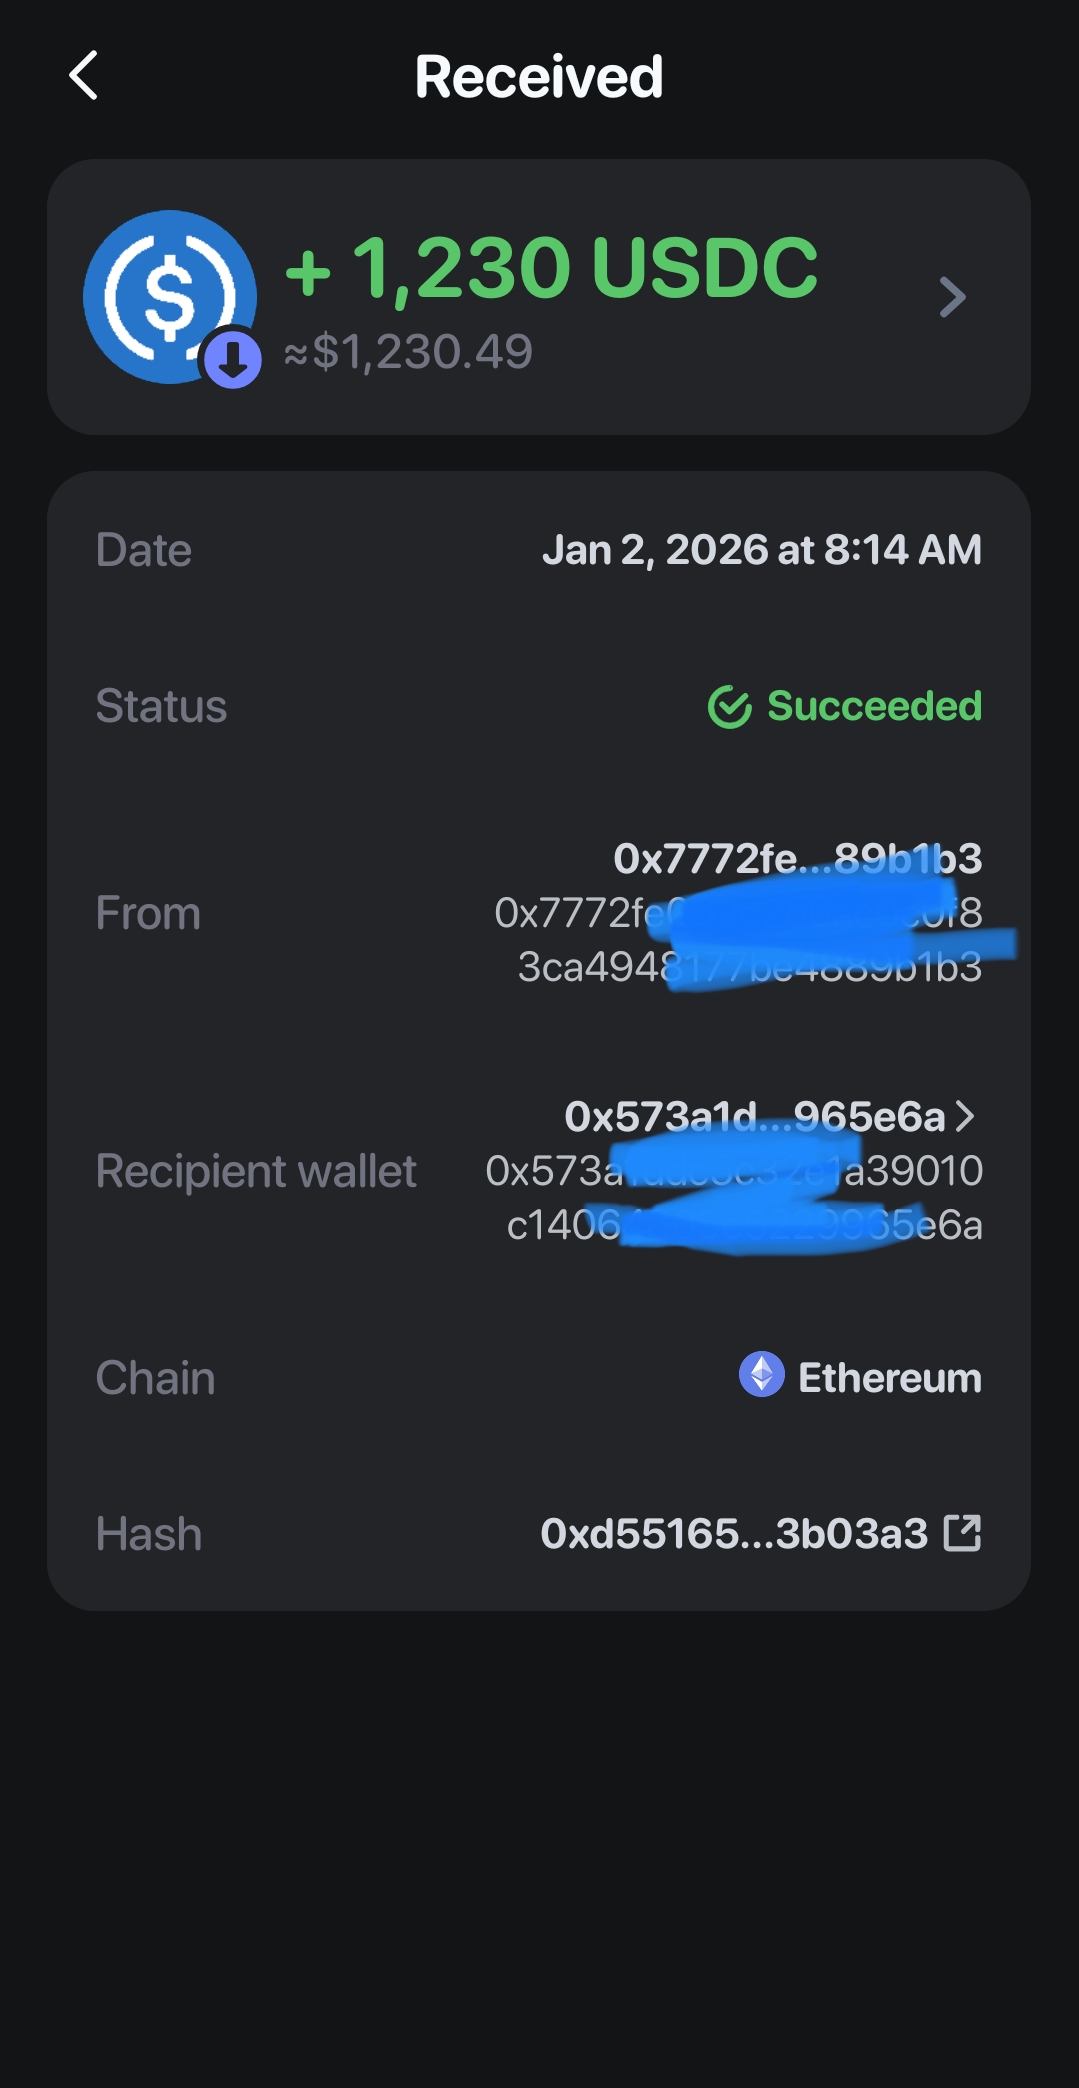
Task: Click the Ethereum chain logo
Action: (761, 1376)
